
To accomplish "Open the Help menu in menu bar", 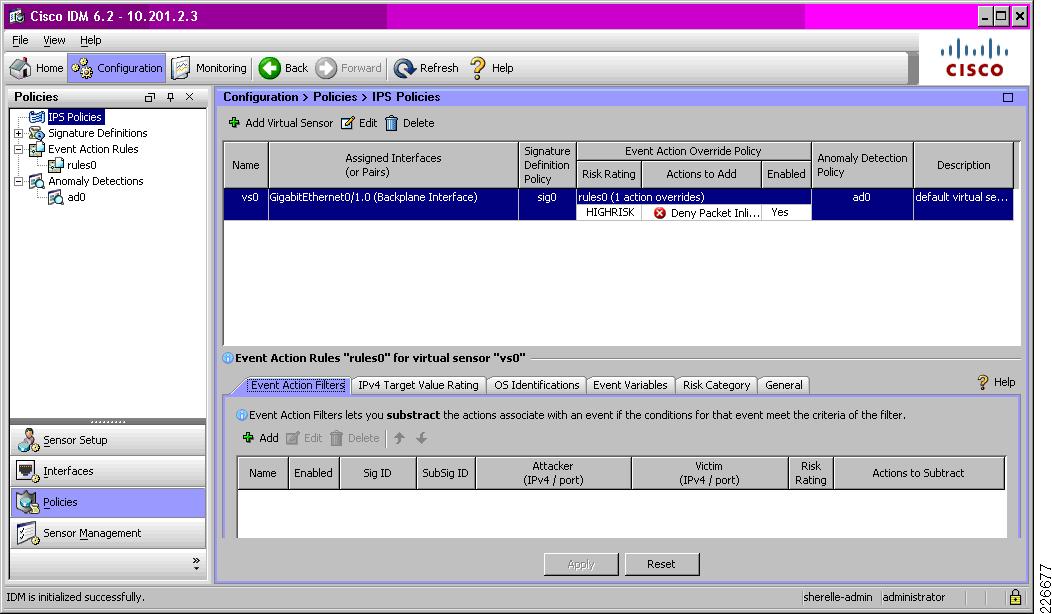I will 91,40.
